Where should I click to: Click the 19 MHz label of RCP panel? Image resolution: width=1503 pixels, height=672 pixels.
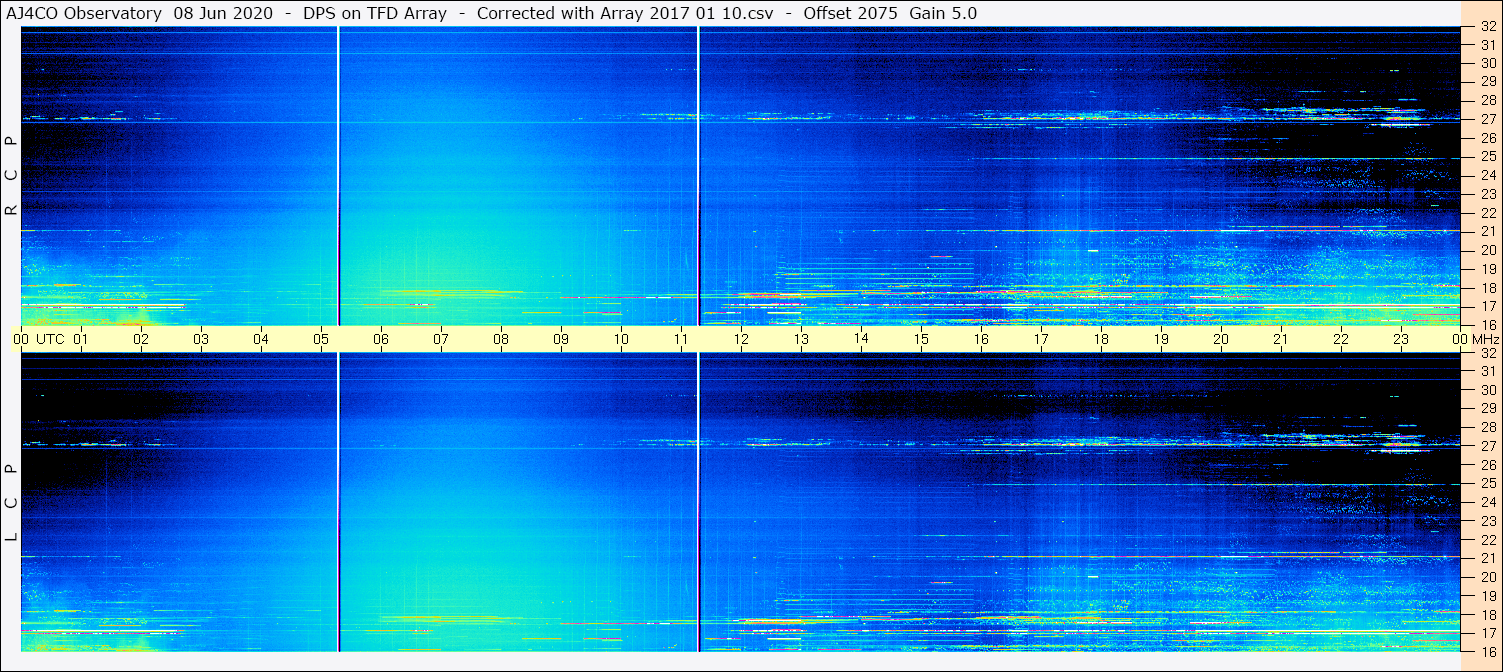pos(1487,269)
